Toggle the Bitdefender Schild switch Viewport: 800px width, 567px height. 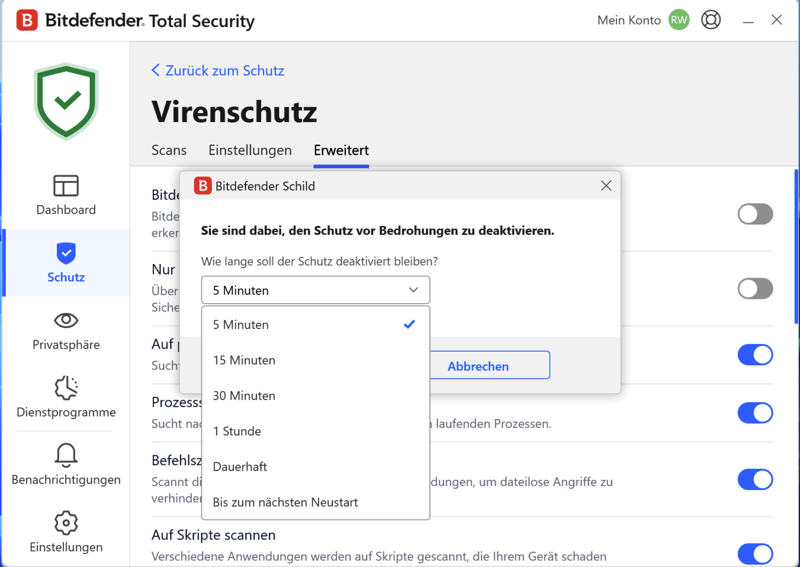(x=755, y=214)
